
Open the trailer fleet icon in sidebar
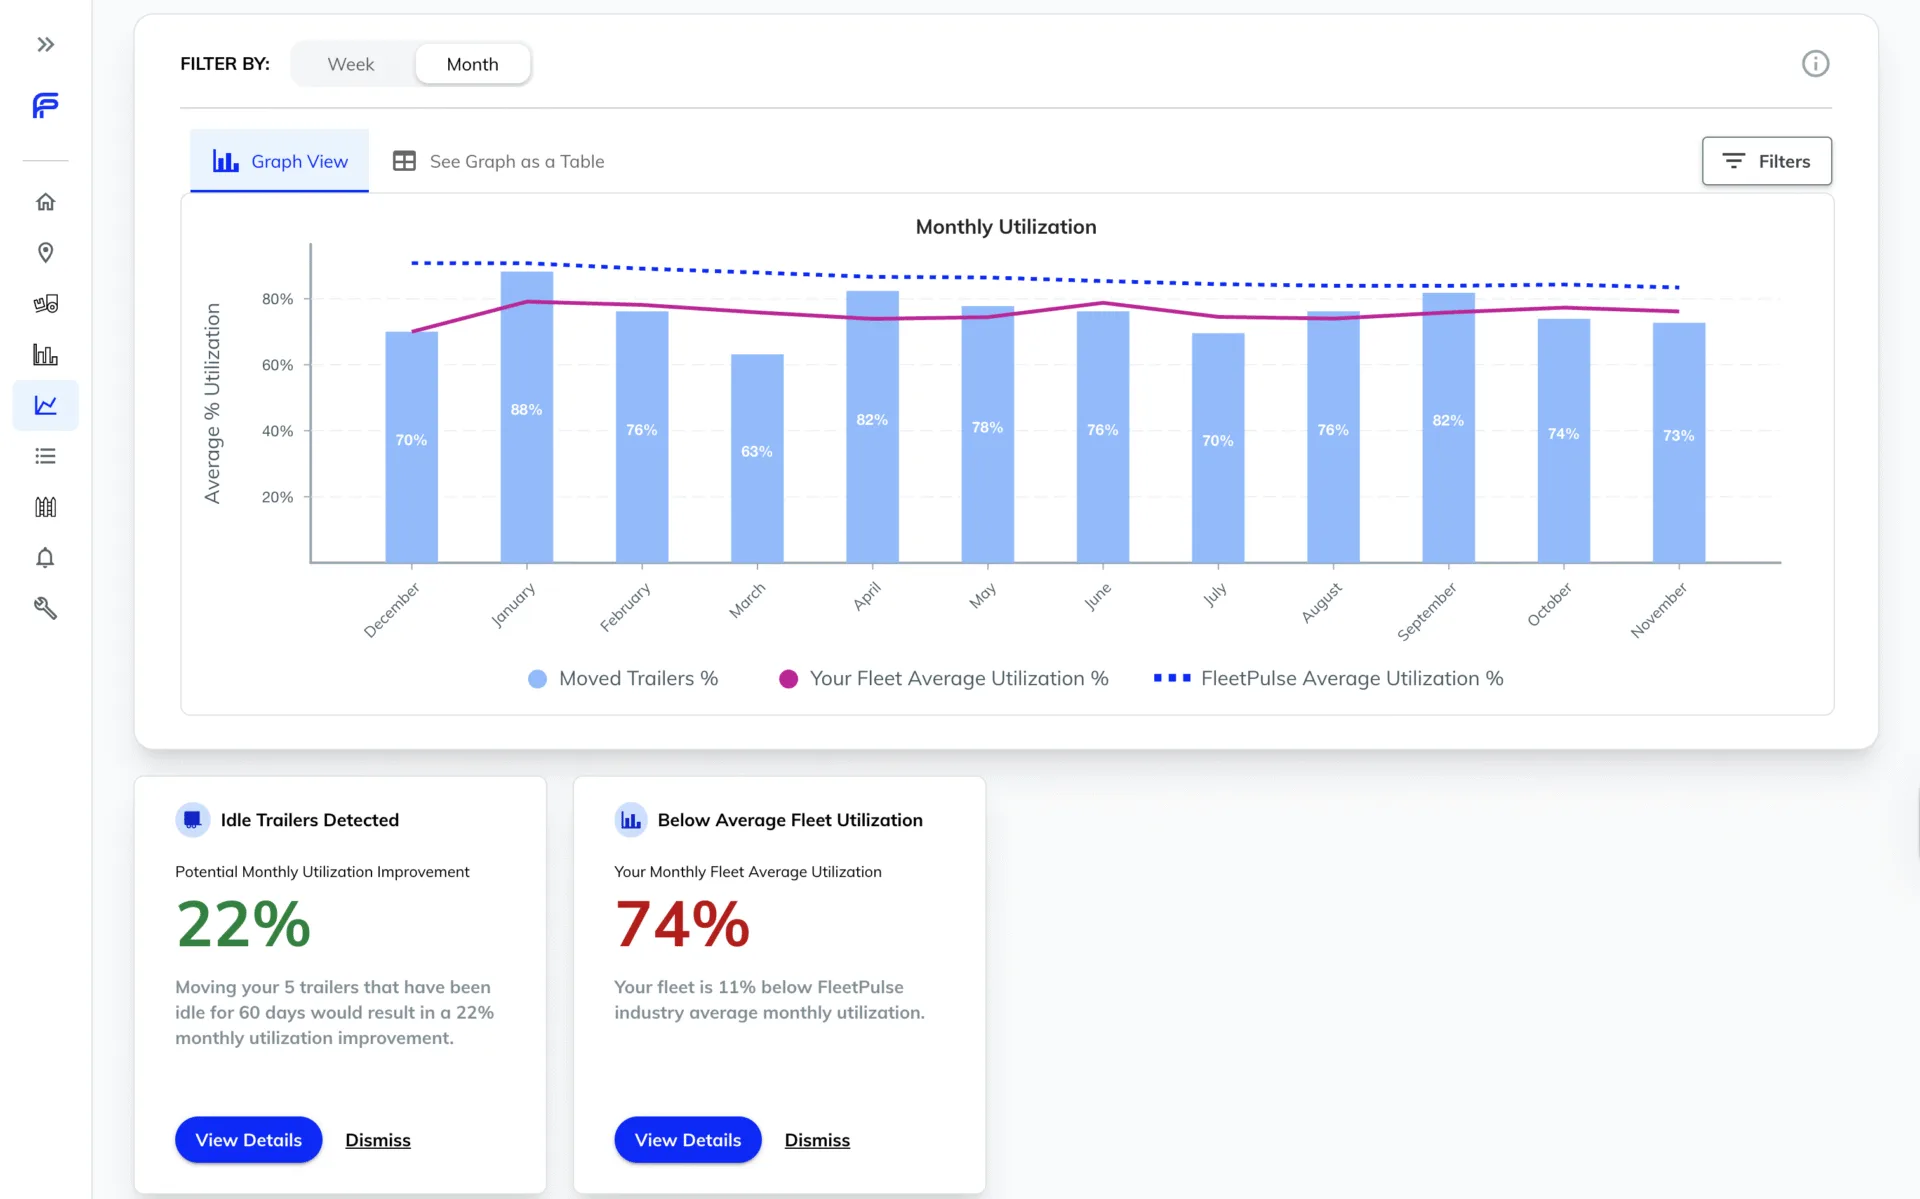(x=45, y=304)
